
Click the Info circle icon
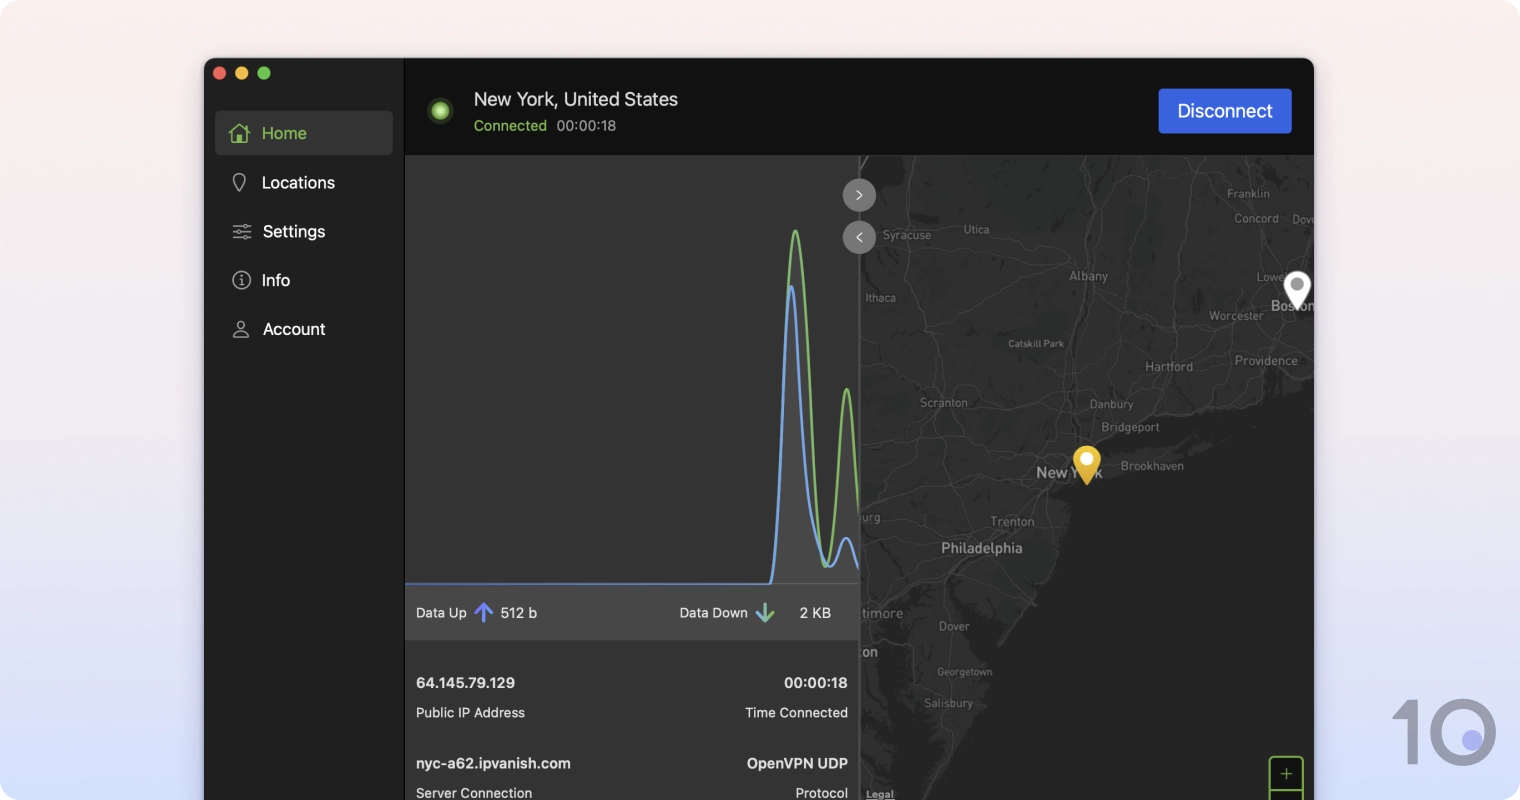(241, 280)
